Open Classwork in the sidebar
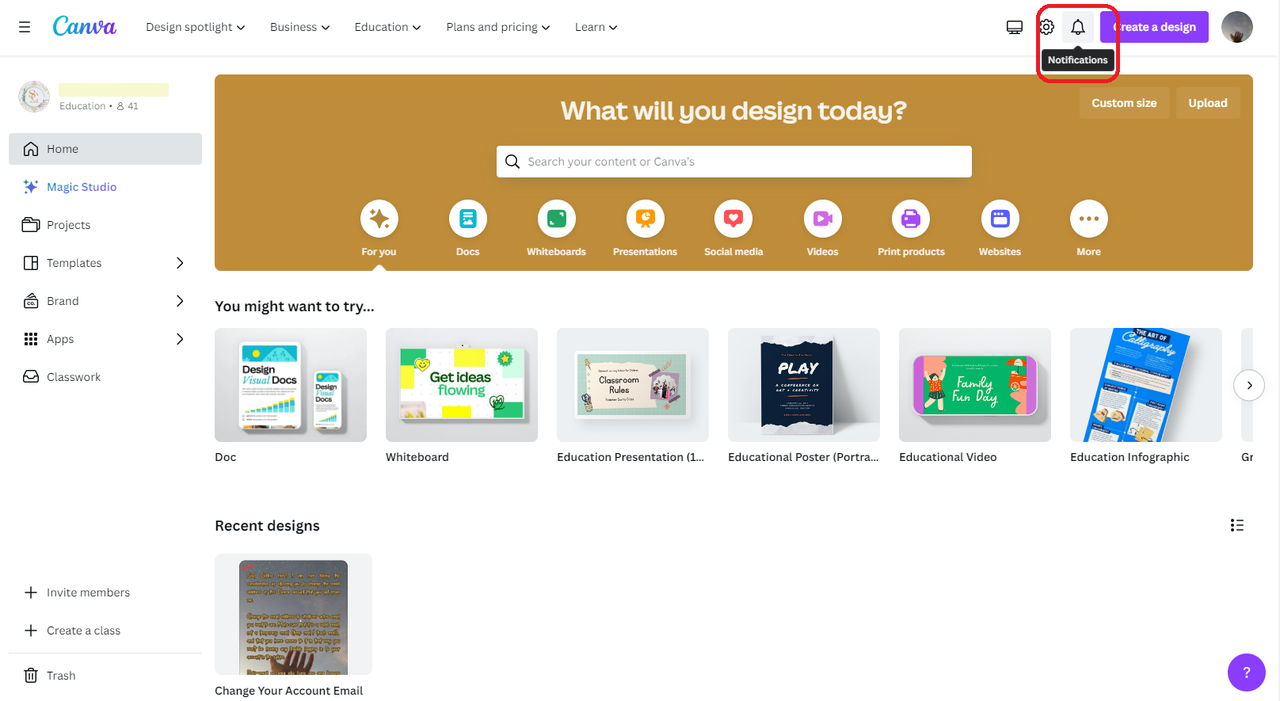 pos(105,377)
